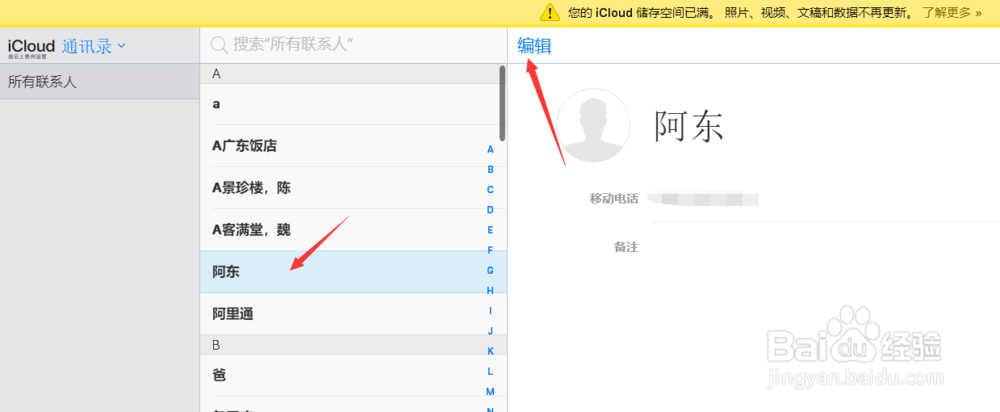Click the iCloud logo text
Image resolution: width=1000 pixels, height=412 pixels.
click(x=31, y=46)
